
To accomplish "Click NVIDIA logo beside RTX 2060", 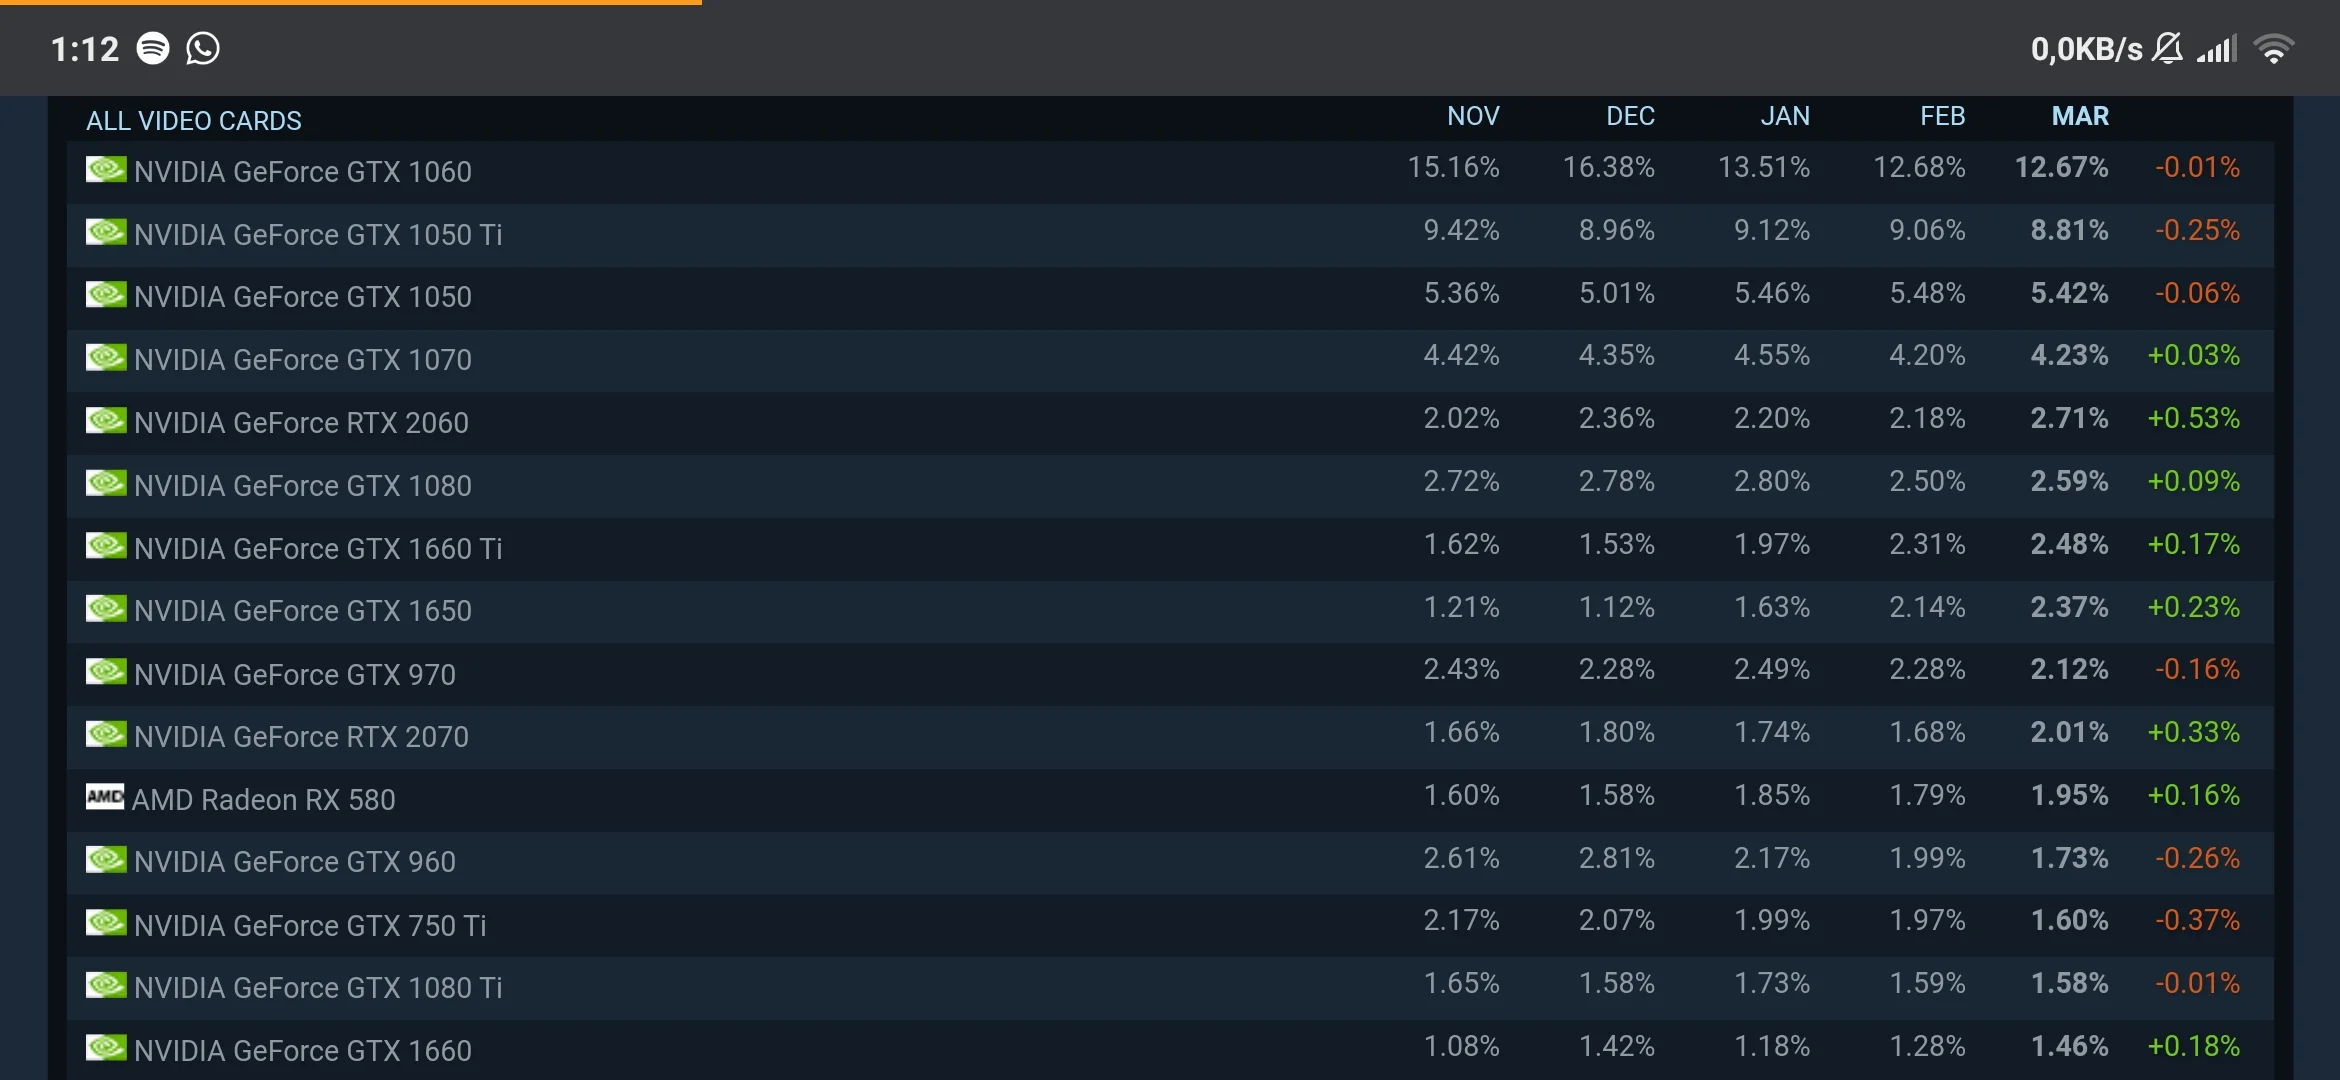I will click(x=106, y=420).
